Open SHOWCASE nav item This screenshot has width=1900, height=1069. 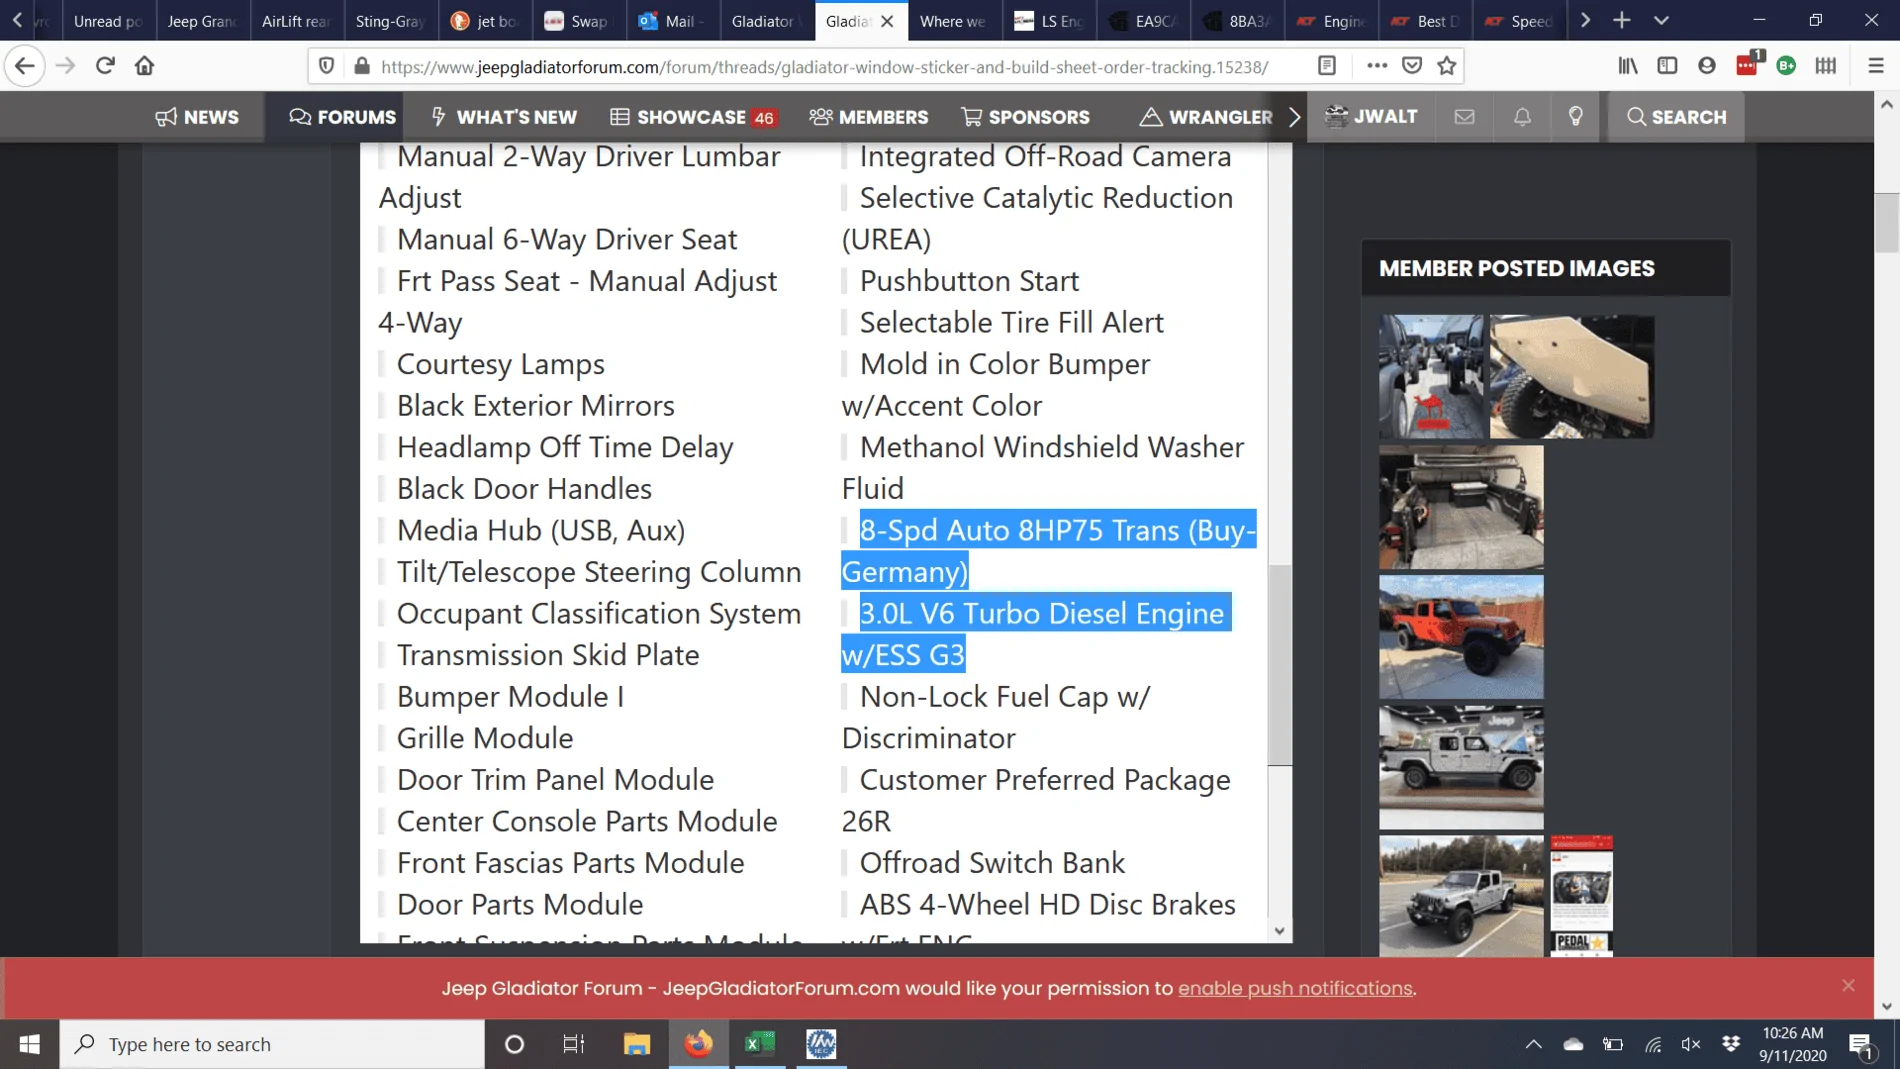[x=693, y=117]
